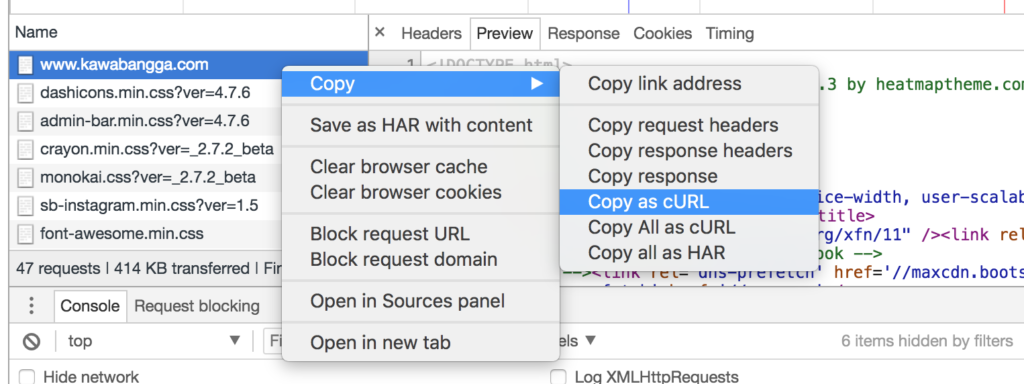Image resolution: width=1024 pixels, height=384 pixels.
Task: Enable Hide network checkbox
Action: click(x=27, y=377)
